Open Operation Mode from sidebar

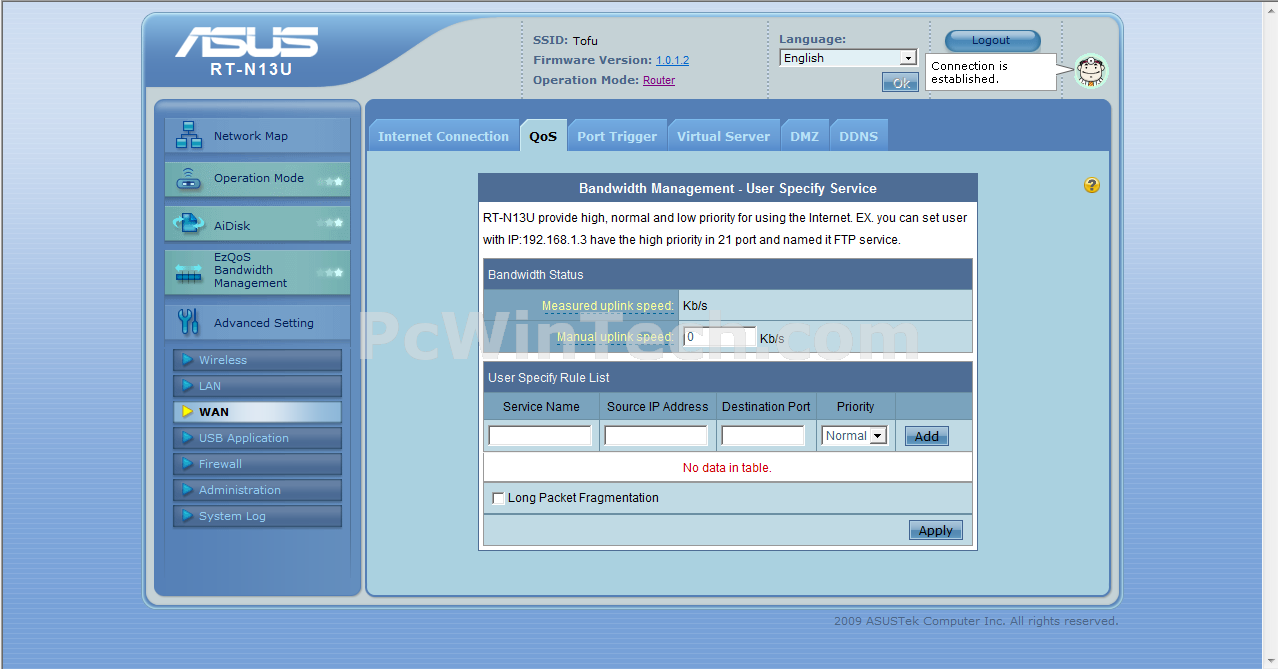point(257,179)
